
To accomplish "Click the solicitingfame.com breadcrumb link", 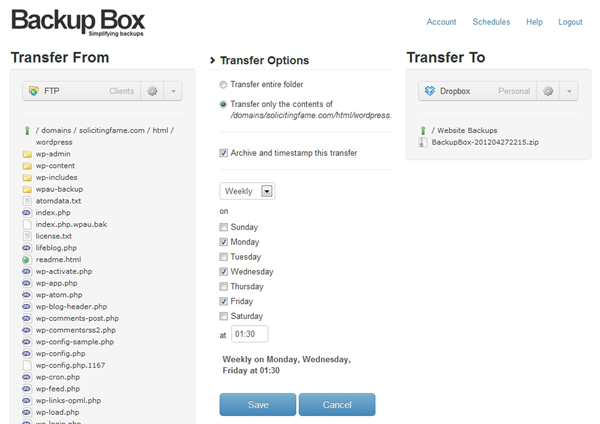I will click(112, 130).
